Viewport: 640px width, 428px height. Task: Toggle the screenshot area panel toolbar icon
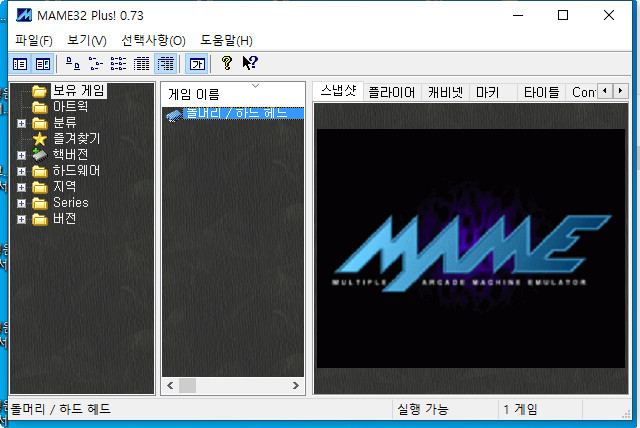point(43,64)
